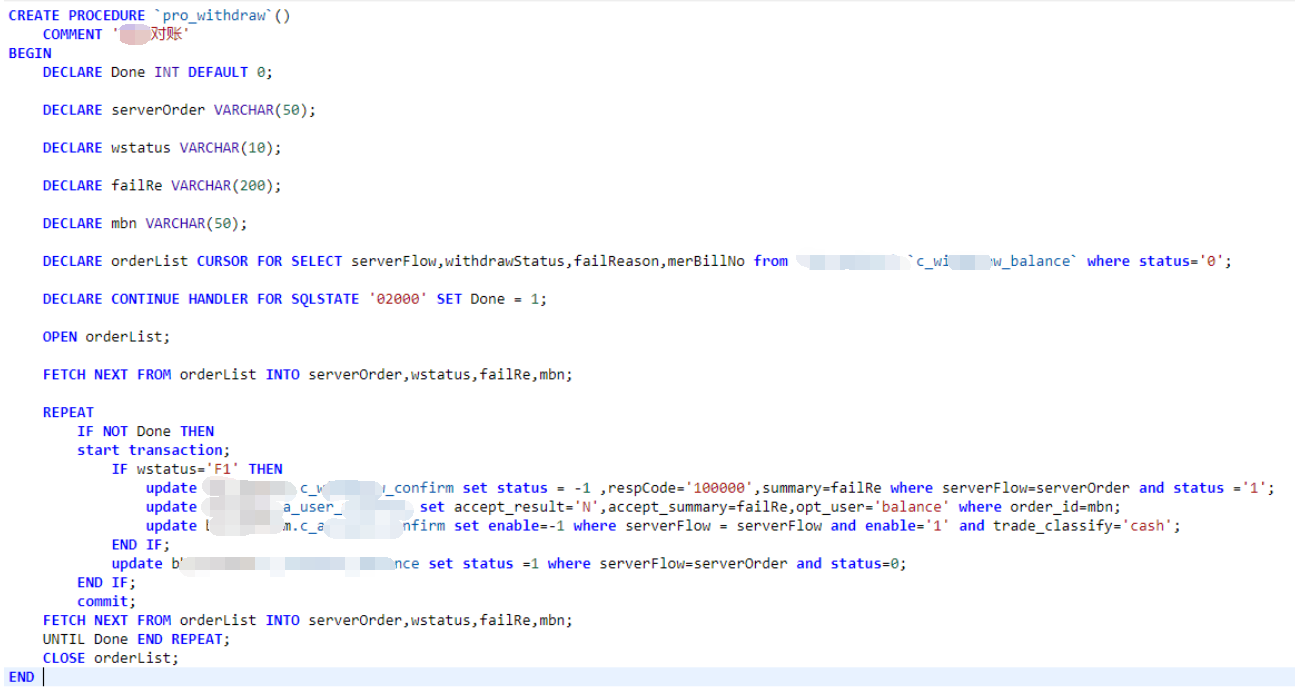Click the UNTIL Done END REPEAT line
This screenshot has width=1295, height=696.
[x=120, y=638]
